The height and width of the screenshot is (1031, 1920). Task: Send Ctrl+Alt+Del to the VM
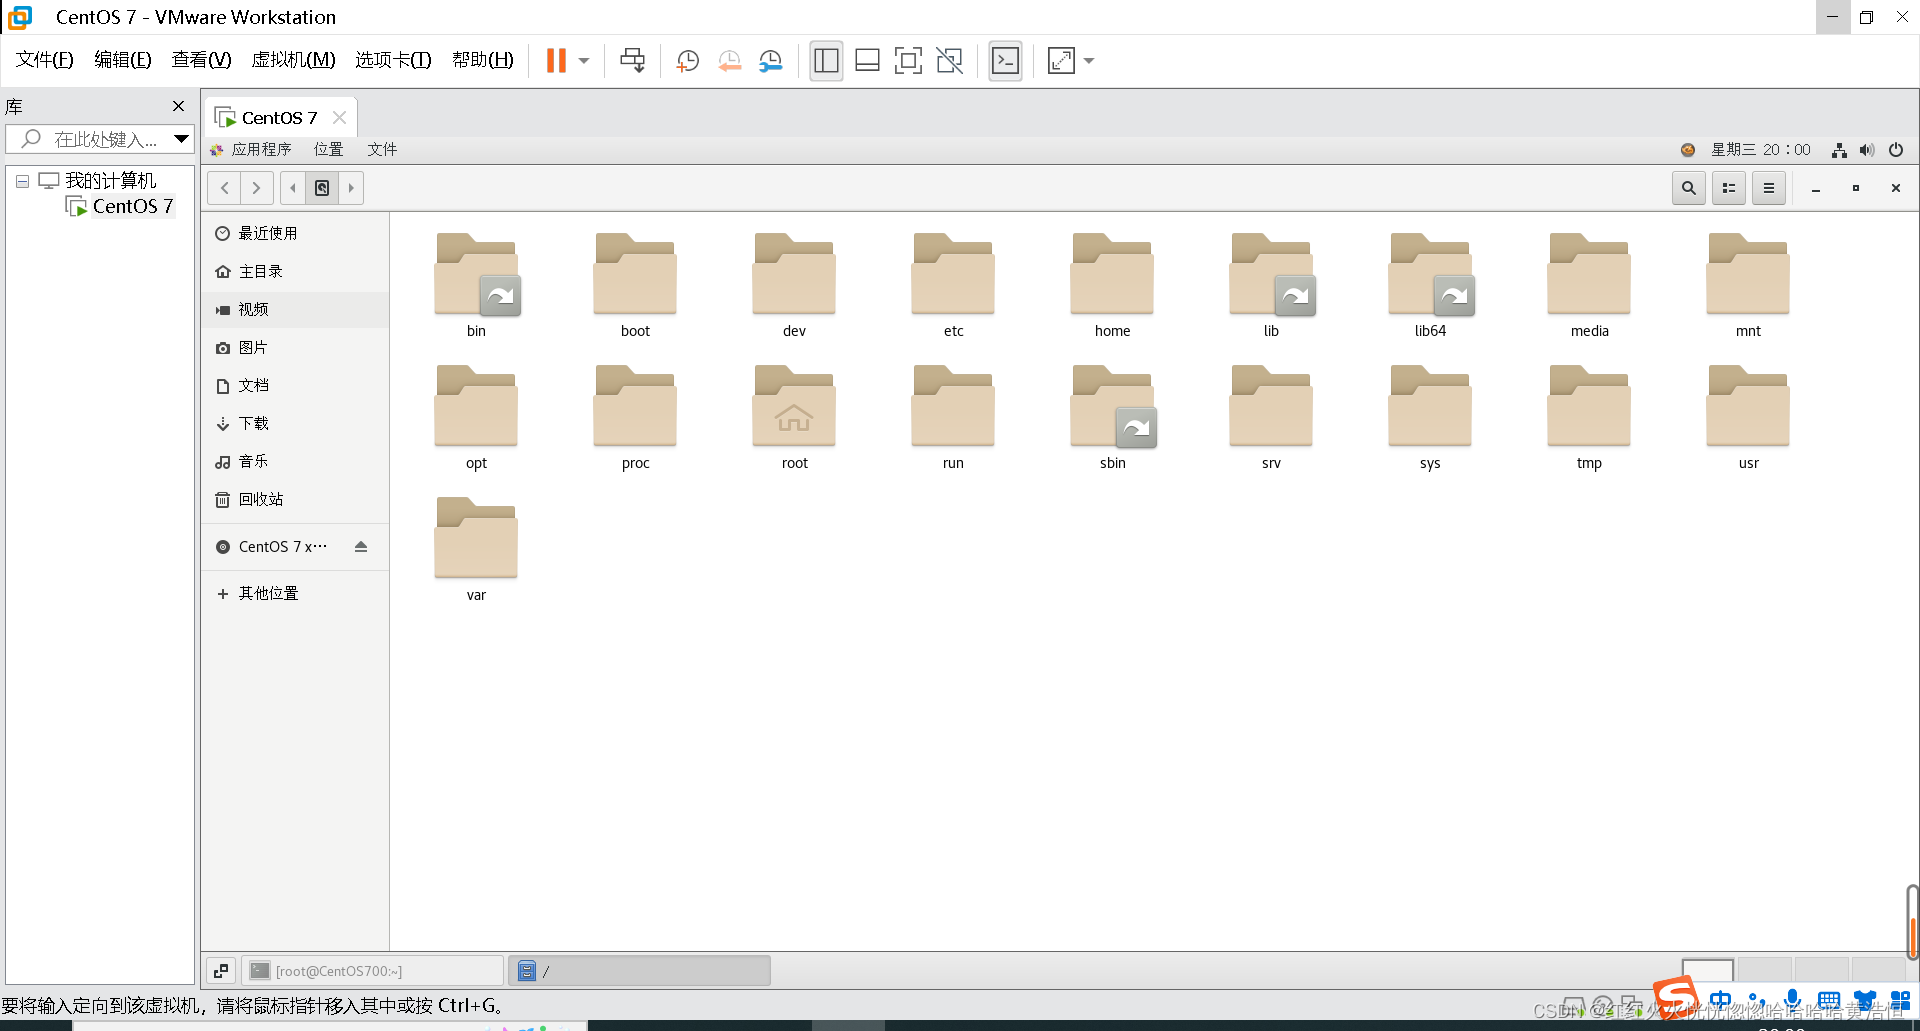point(632,61)
